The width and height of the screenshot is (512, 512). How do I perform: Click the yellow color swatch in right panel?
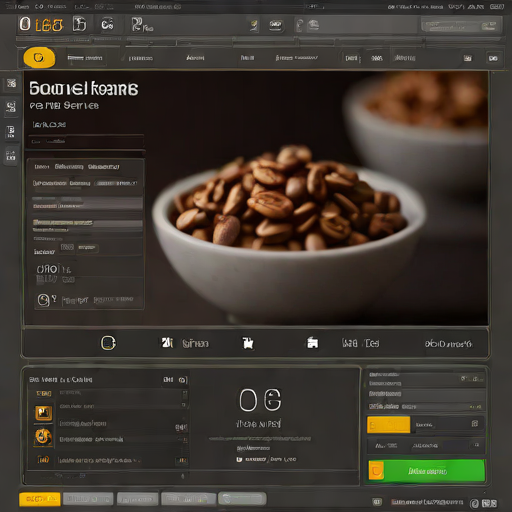[x=388, y=425]
